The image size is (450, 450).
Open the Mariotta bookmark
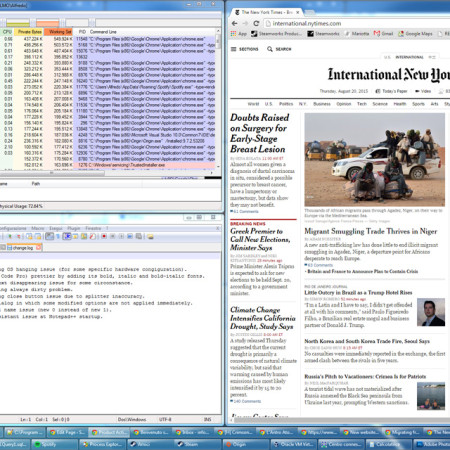(x=357, y=34)
